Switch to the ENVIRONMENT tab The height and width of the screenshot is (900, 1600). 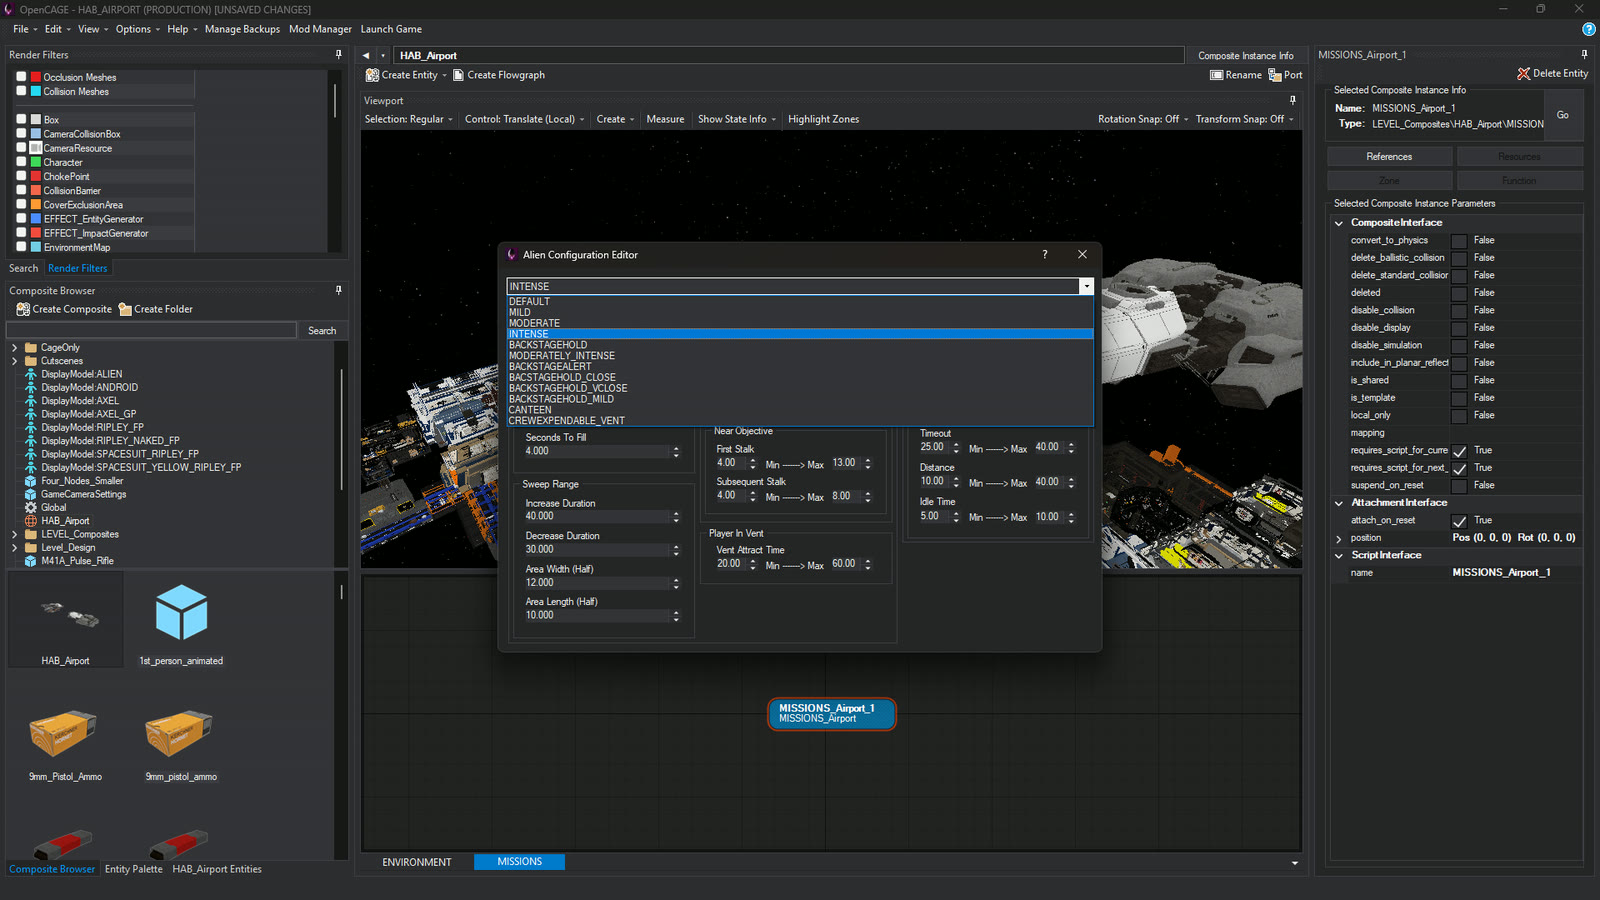point(417,862)
